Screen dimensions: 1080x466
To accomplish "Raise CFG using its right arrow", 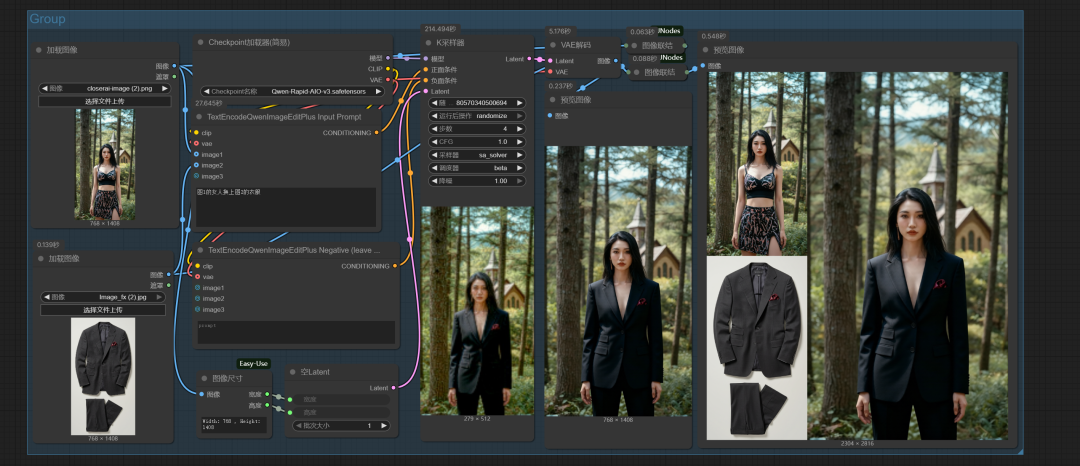I will 520,142.
